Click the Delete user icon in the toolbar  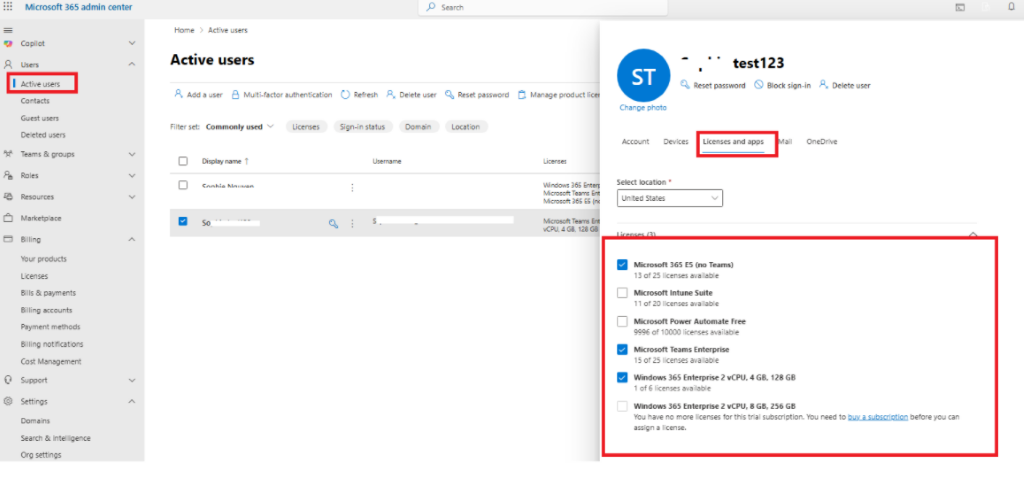[x=391, y=95]
